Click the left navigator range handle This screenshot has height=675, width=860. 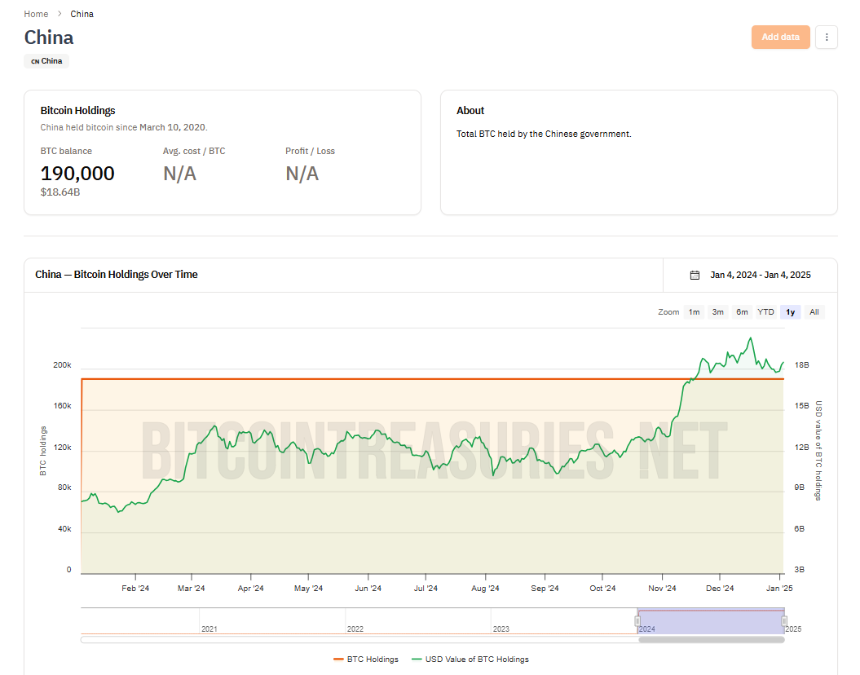point(637,621)
